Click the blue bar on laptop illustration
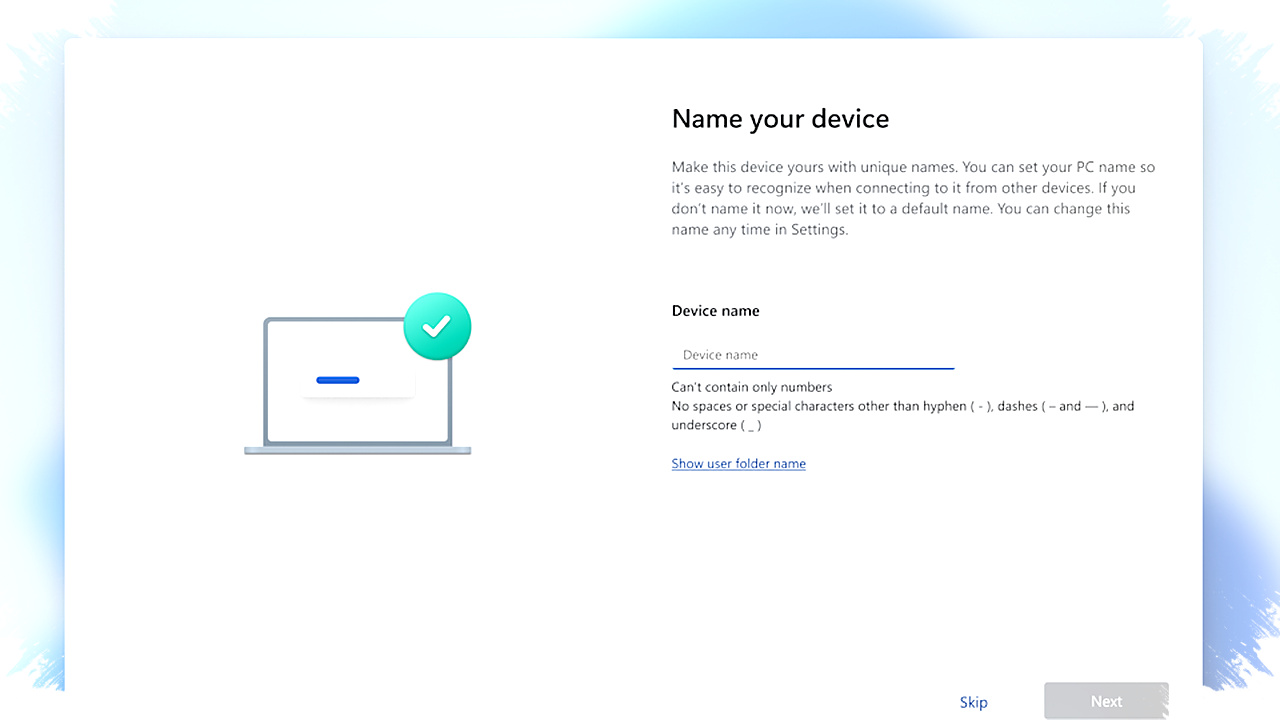The height and width of the screenshot is (720, 1280). point(338,380)
